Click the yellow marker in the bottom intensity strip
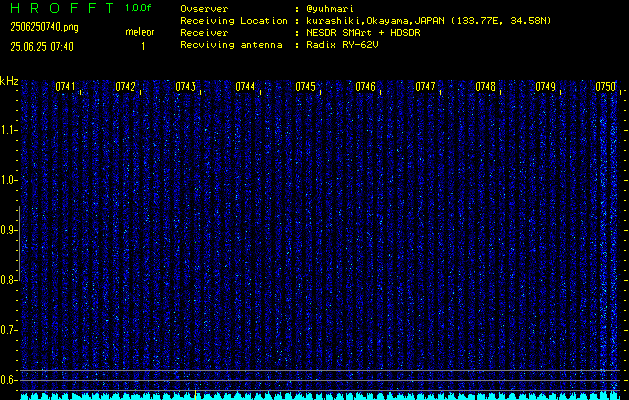 (195, 395)
